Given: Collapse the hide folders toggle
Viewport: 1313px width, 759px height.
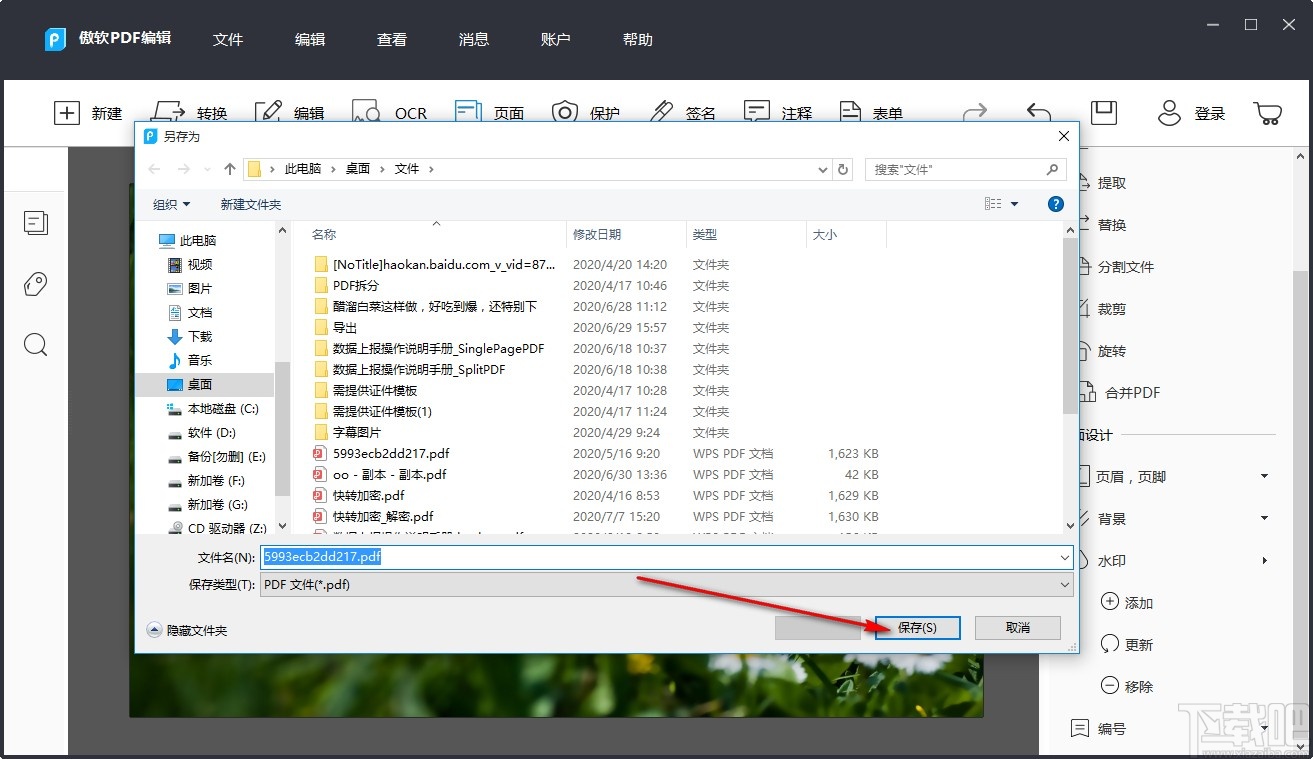Looking at the screenshot, I should [x=187, y=630].
